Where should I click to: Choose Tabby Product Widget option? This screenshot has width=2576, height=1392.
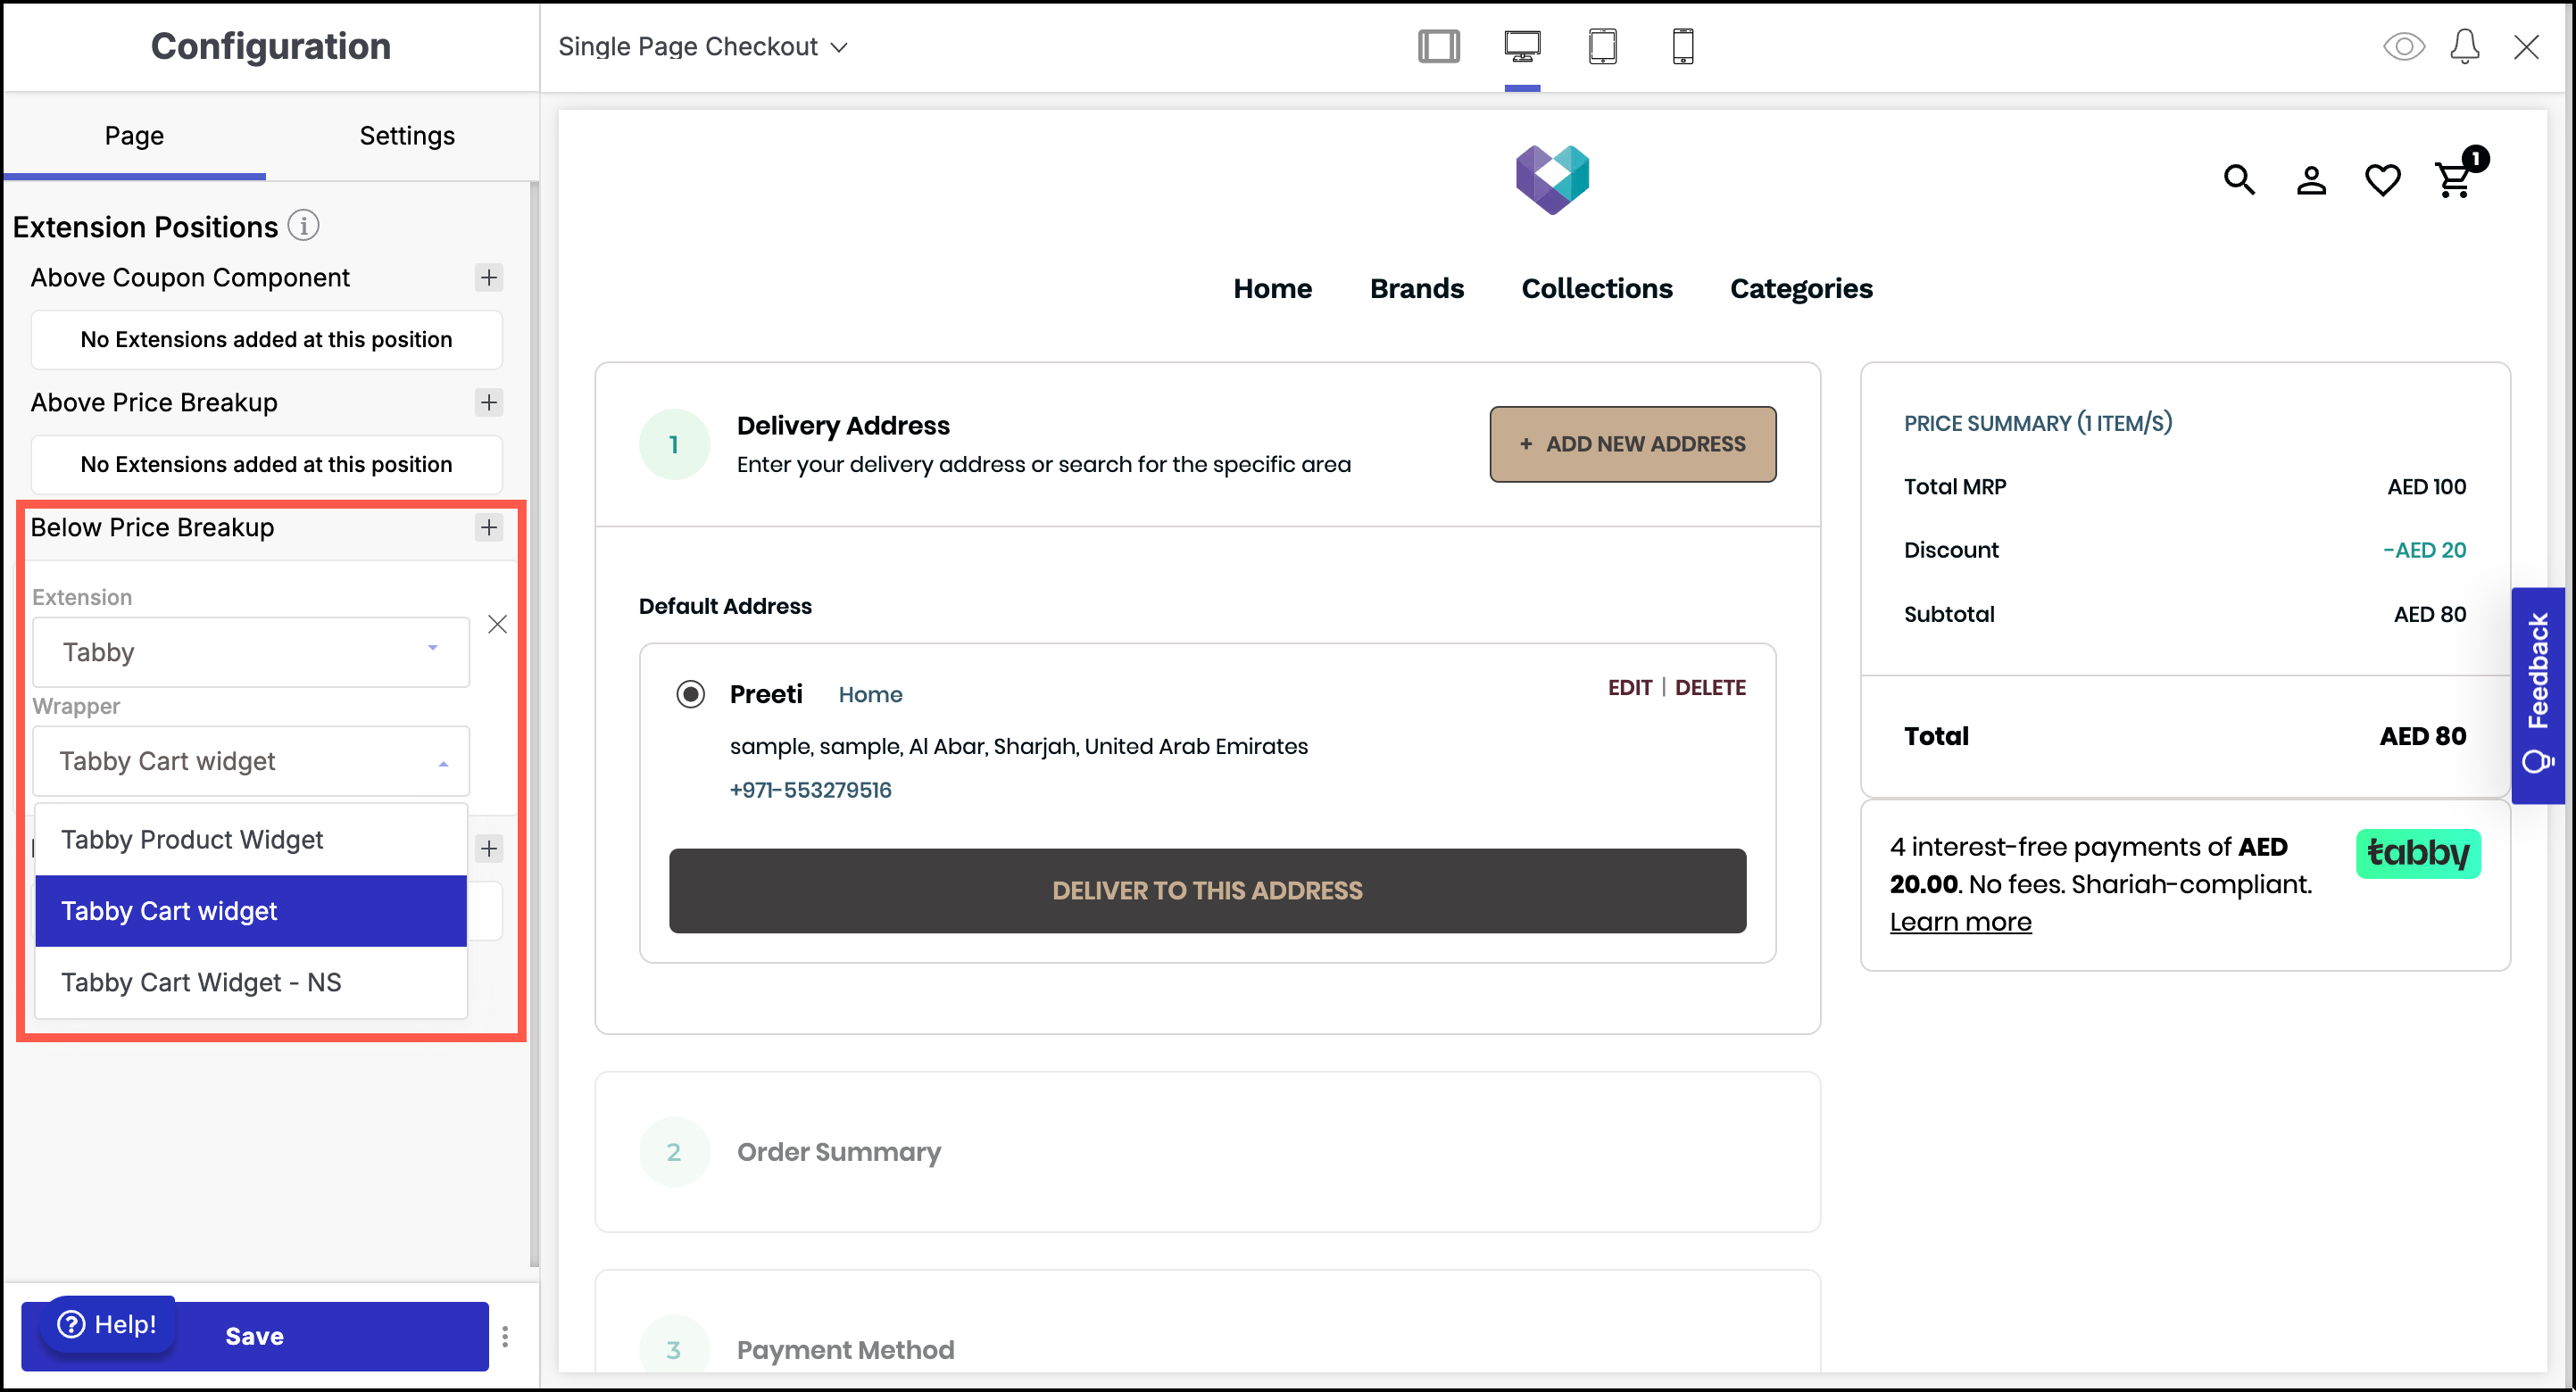tap(251, 839)
